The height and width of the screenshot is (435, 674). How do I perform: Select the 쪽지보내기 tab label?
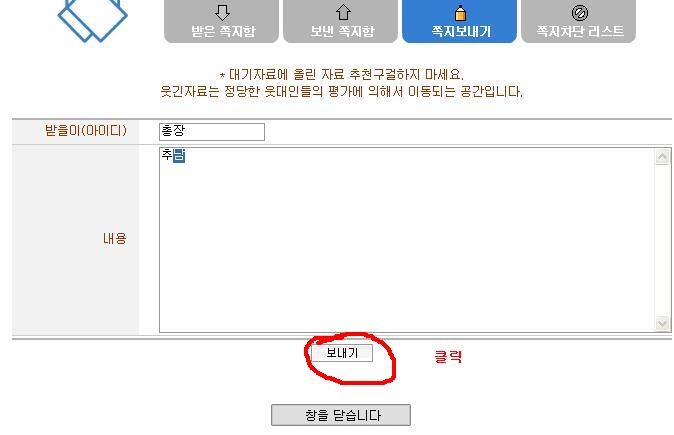pos(461,31)
